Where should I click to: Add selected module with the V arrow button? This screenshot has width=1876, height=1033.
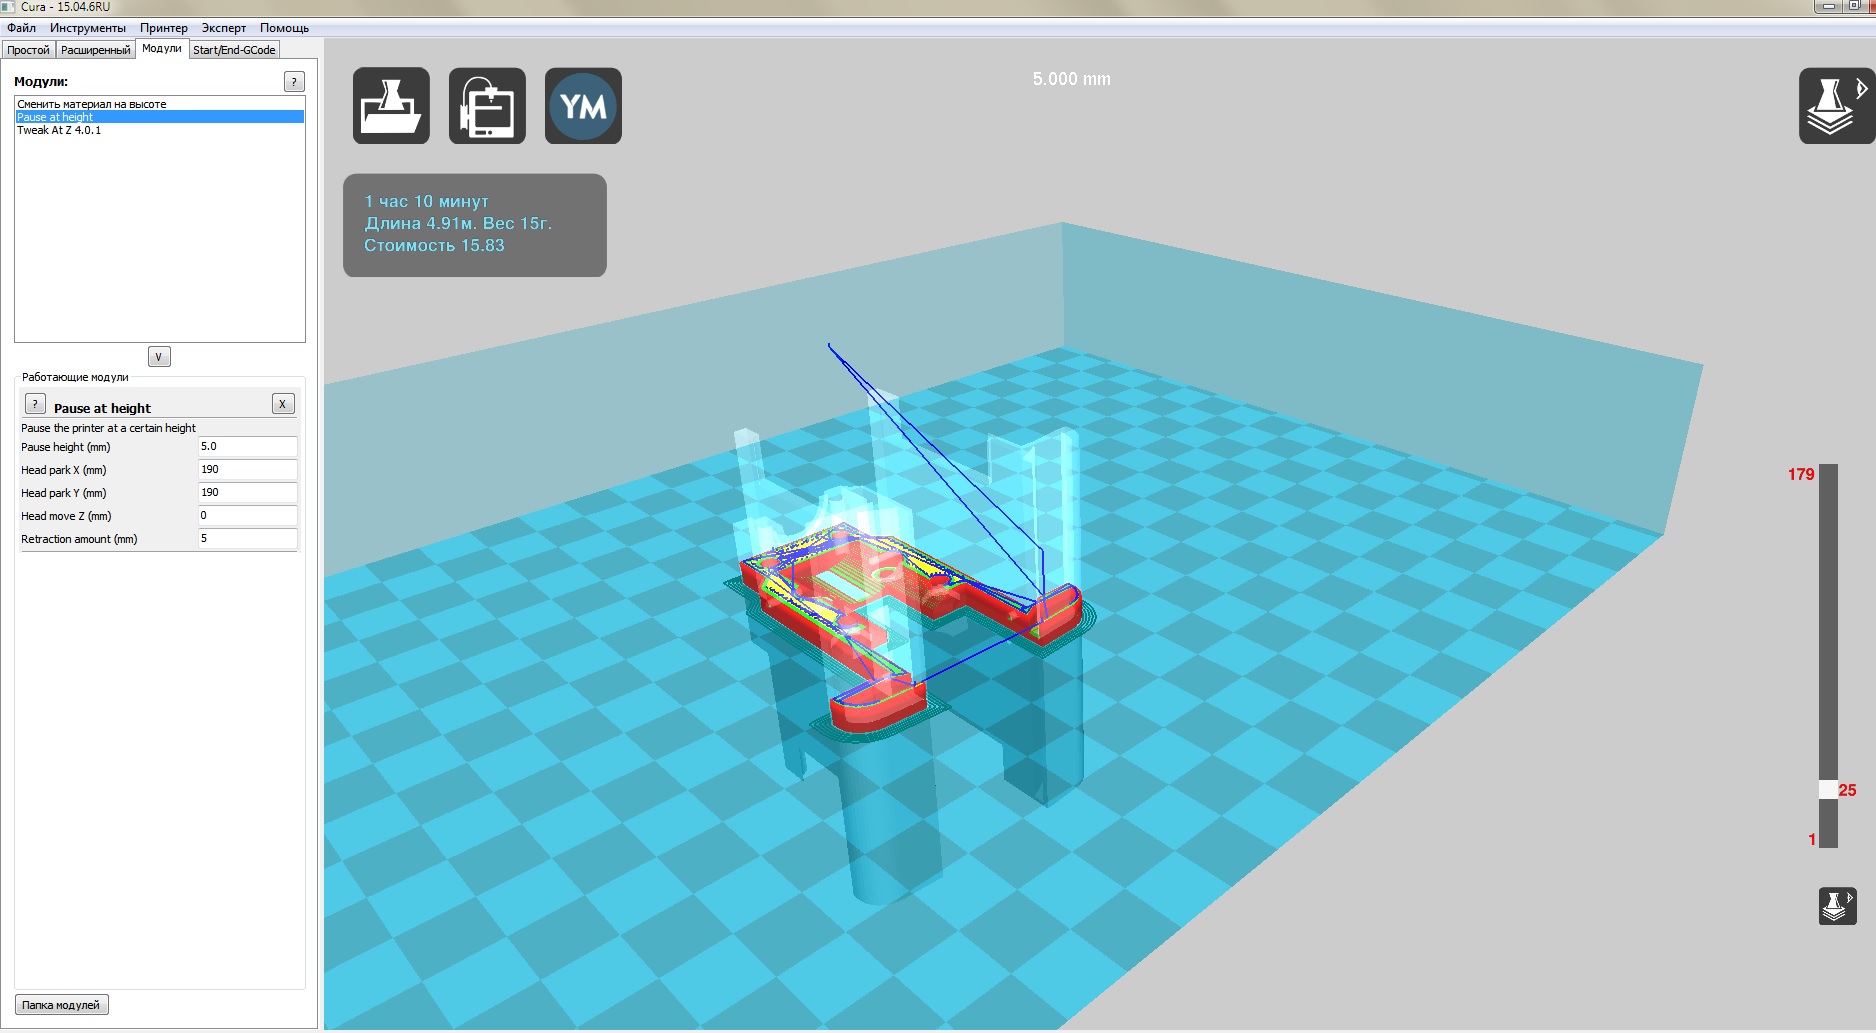(159, 357)
